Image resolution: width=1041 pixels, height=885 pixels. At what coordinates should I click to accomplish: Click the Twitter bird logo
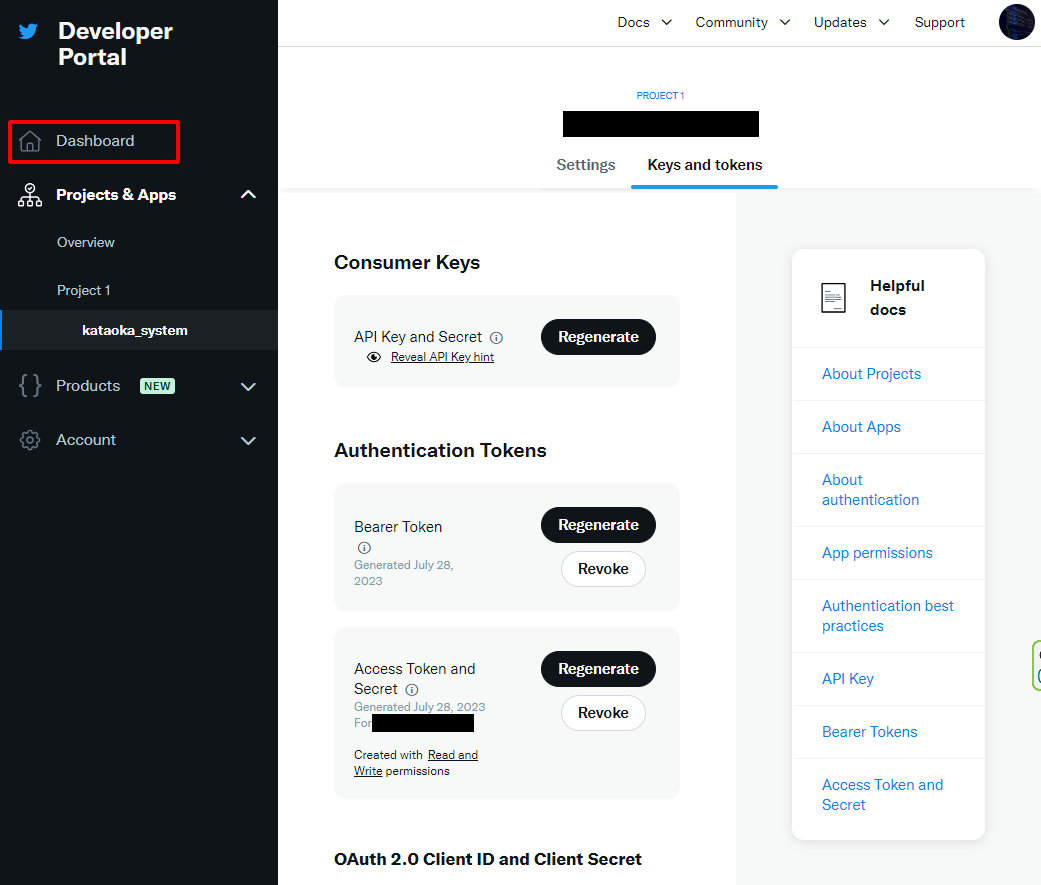[x=28, y=31]
